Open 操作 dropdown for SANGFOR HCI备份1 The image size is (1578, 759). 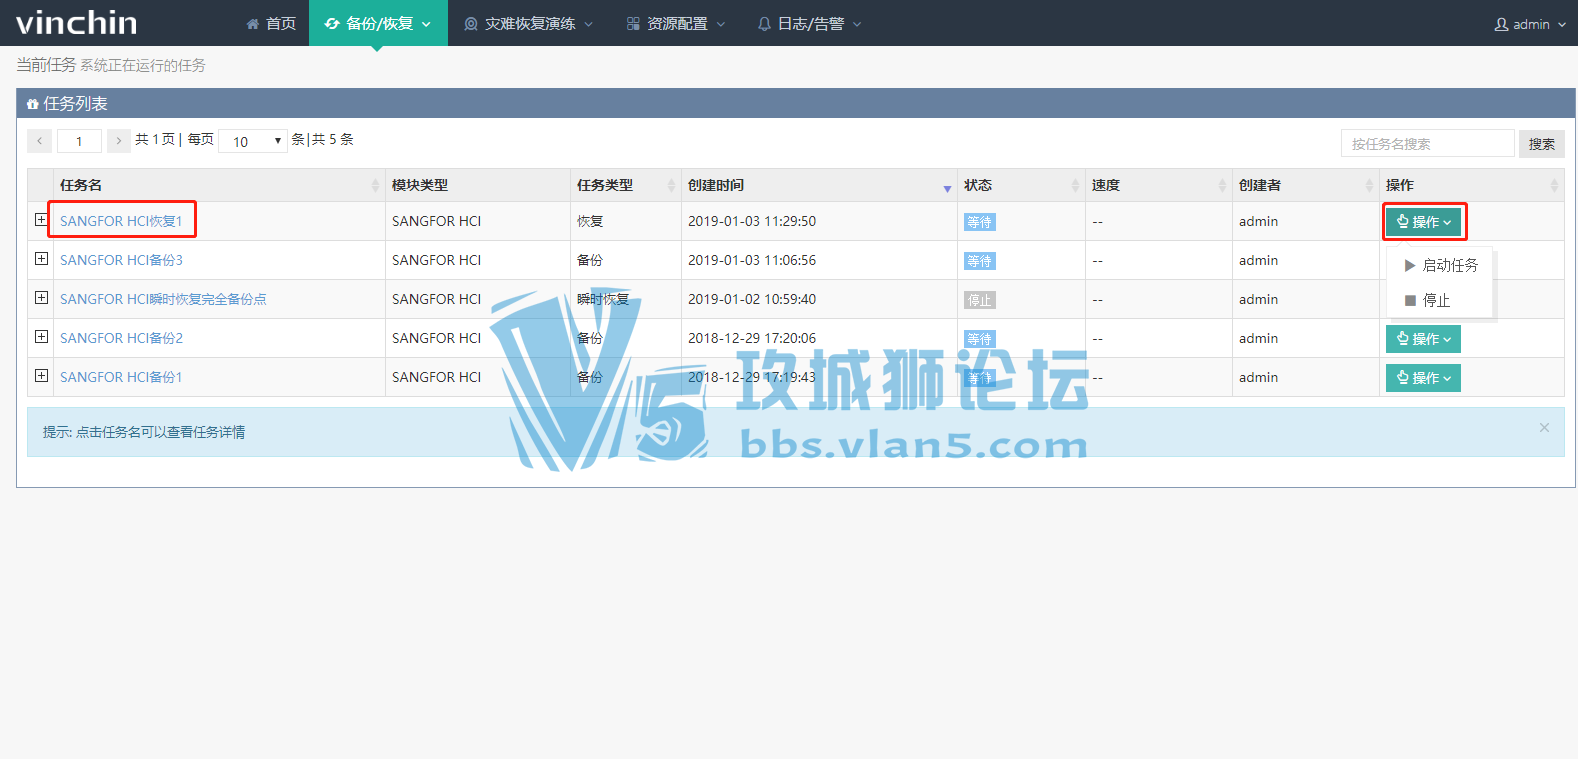pos(1423,378)
